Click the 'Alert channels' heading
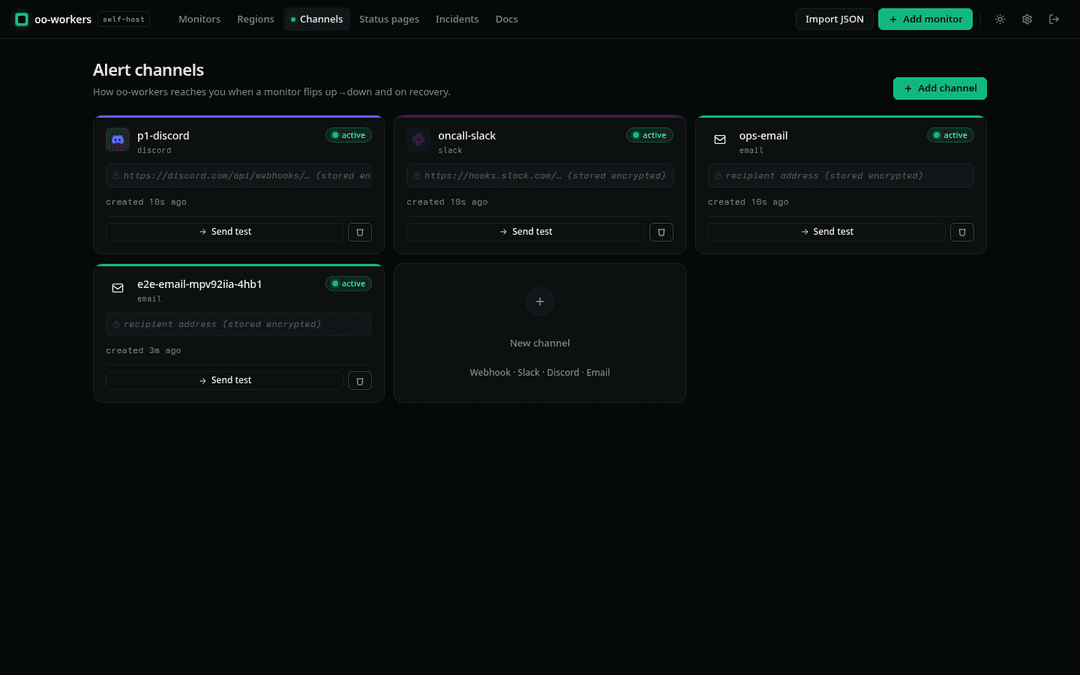The width and height of the screenshot is (1080, 675). (149, 70)
